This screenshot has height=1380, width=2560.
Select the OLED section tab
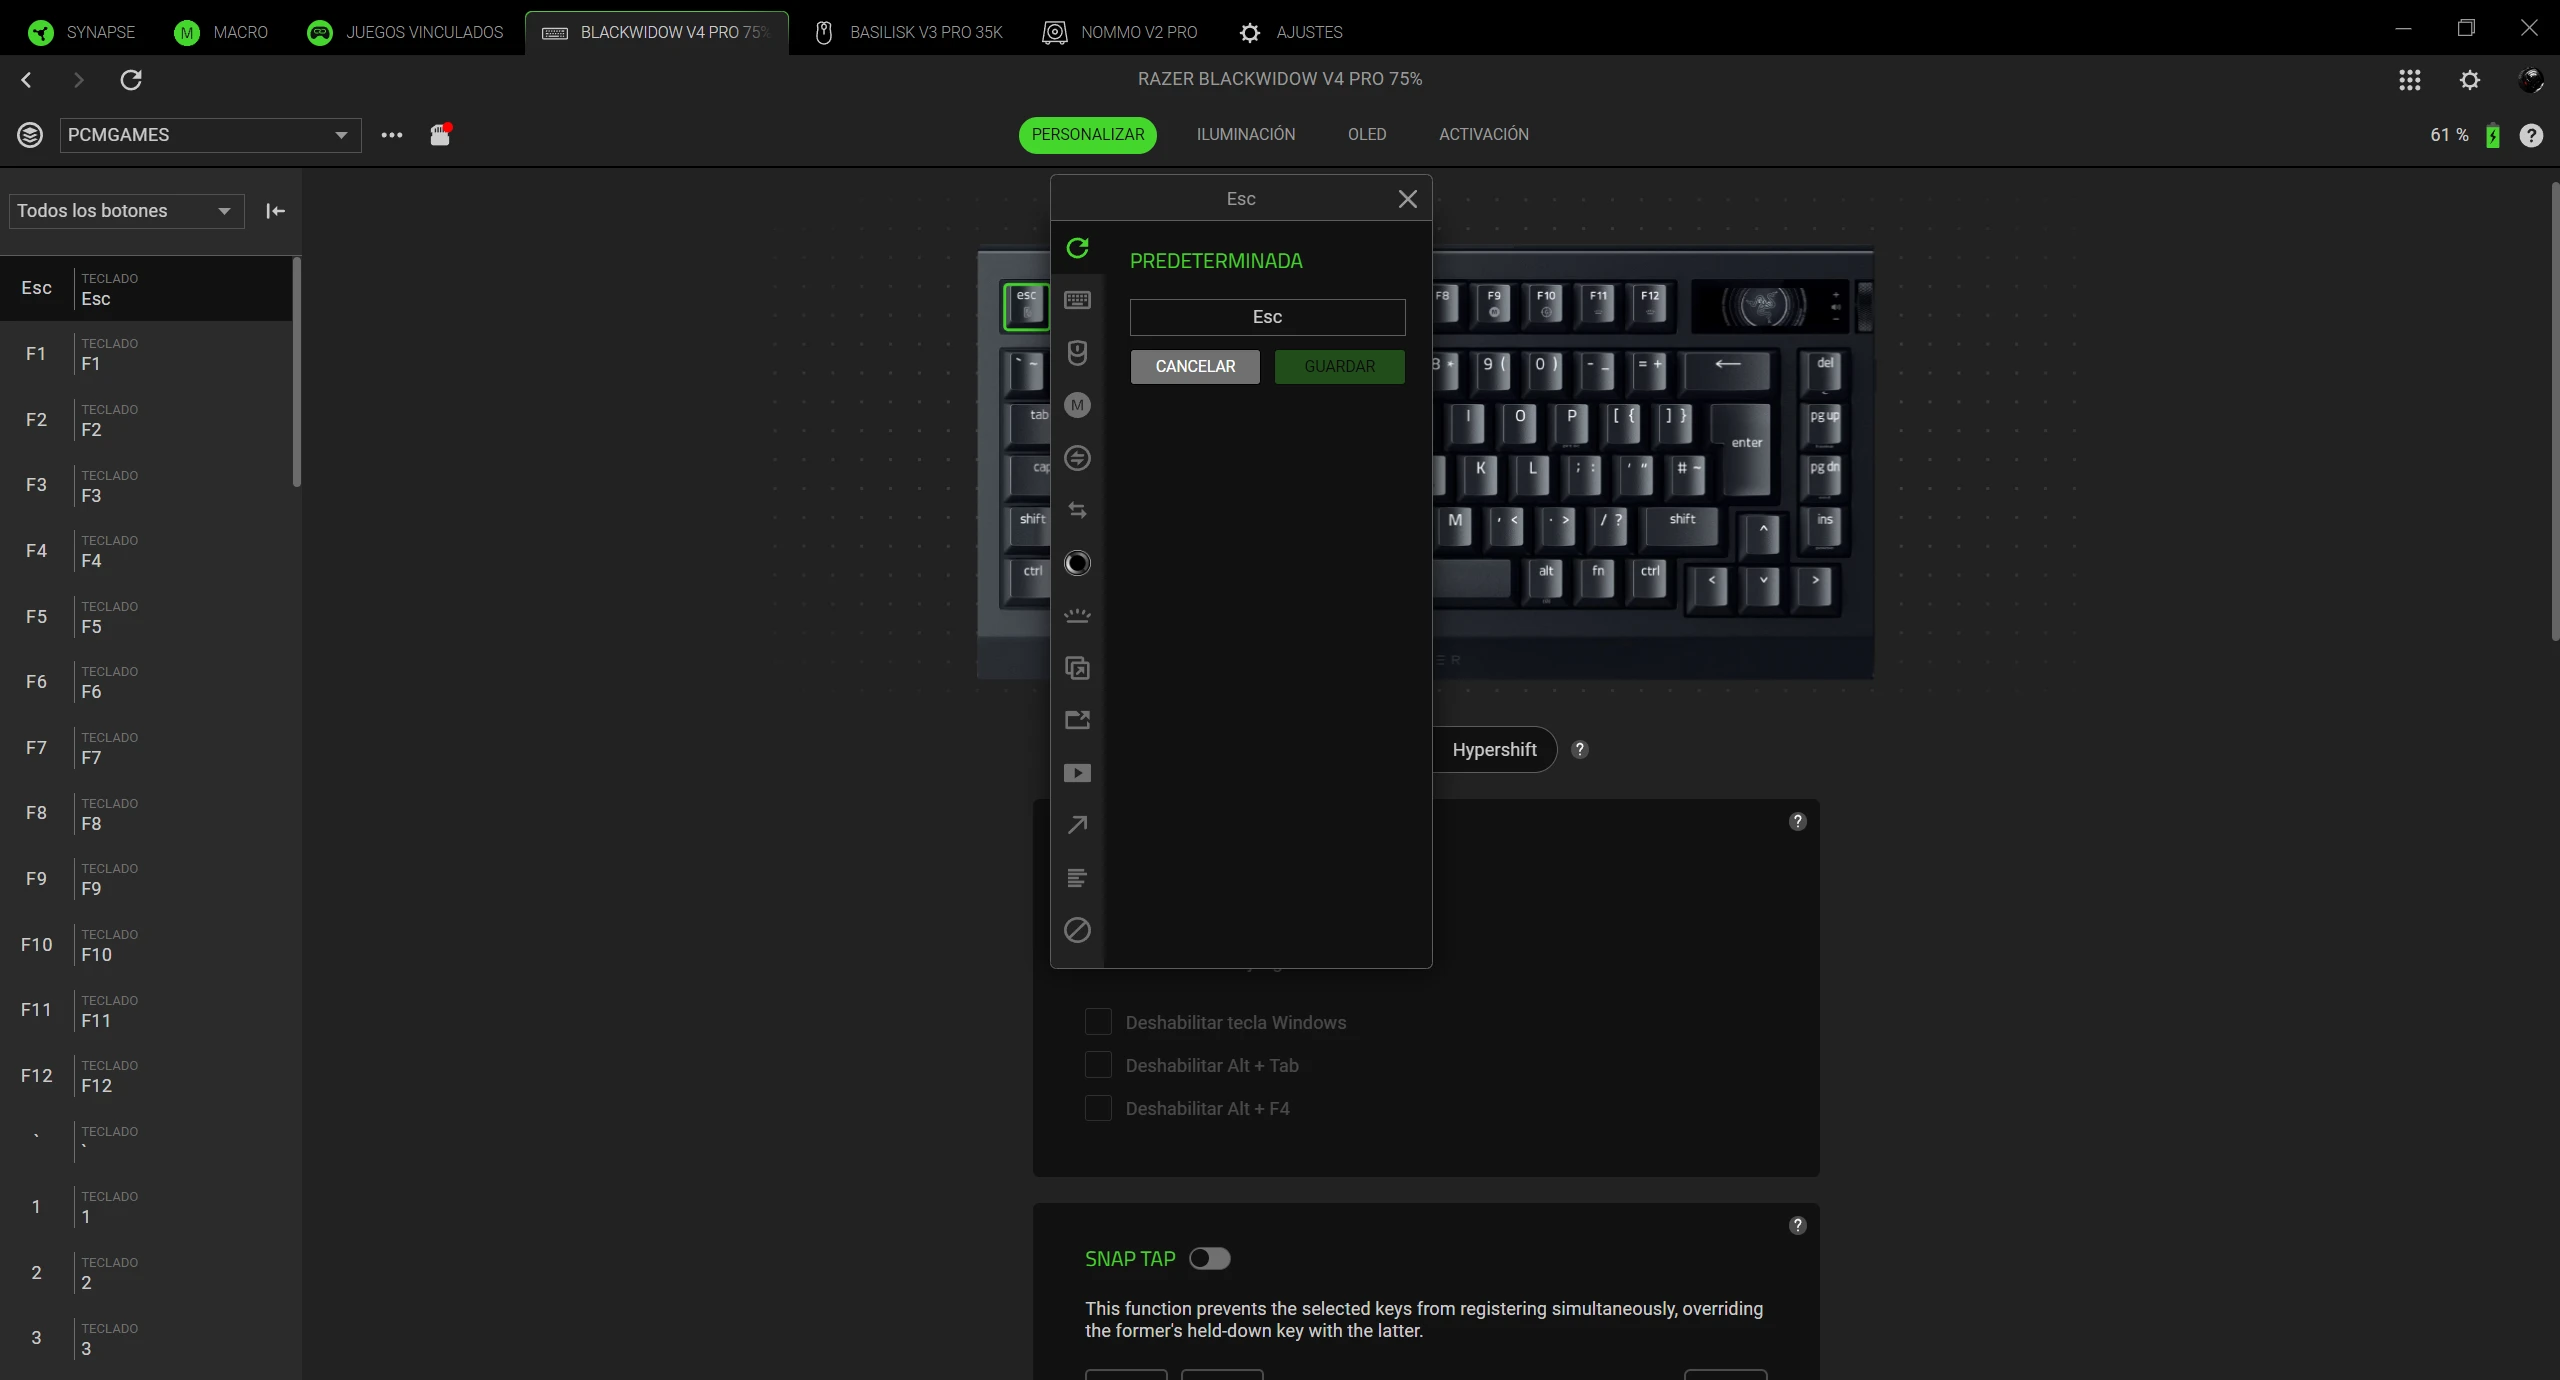pos(1367,135)
